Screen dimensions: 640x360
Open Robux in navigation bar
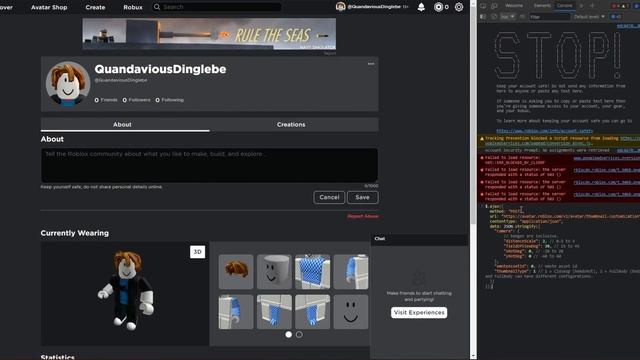point(133,7)
